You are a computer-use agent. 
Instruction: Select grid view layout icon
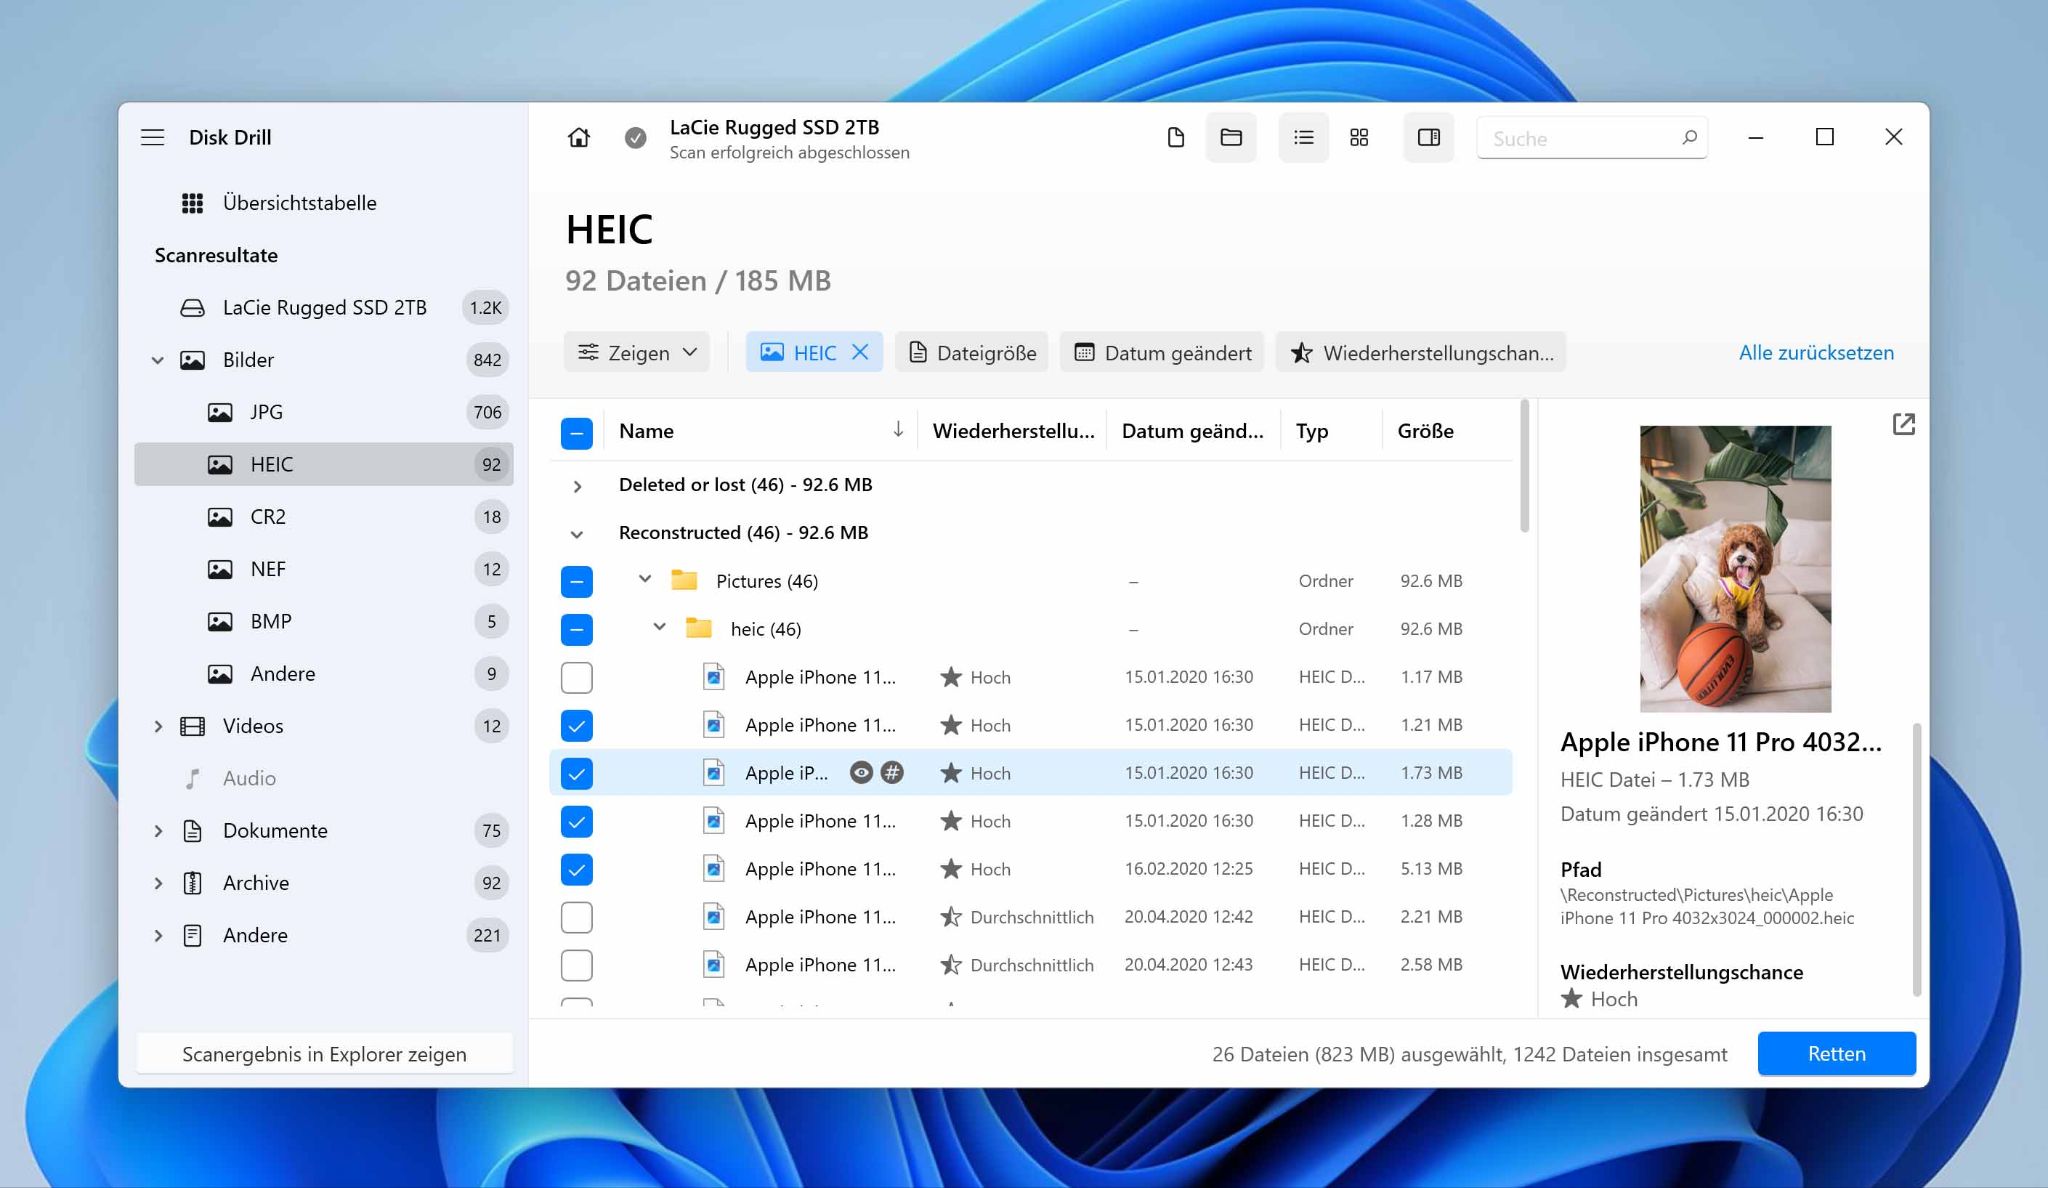[1359, 137]
